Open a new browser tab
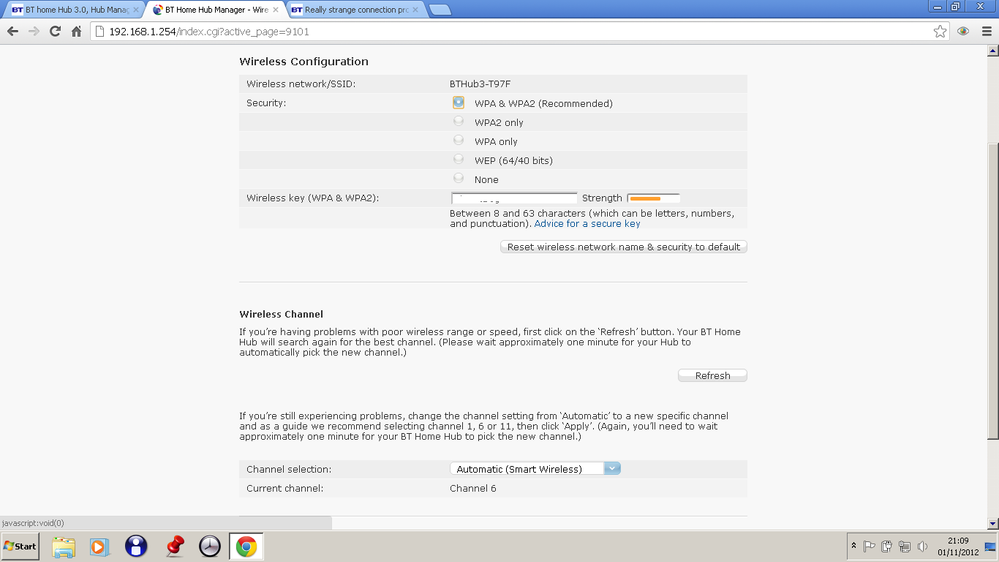The image size is (999, 562). tap(440, 10)
